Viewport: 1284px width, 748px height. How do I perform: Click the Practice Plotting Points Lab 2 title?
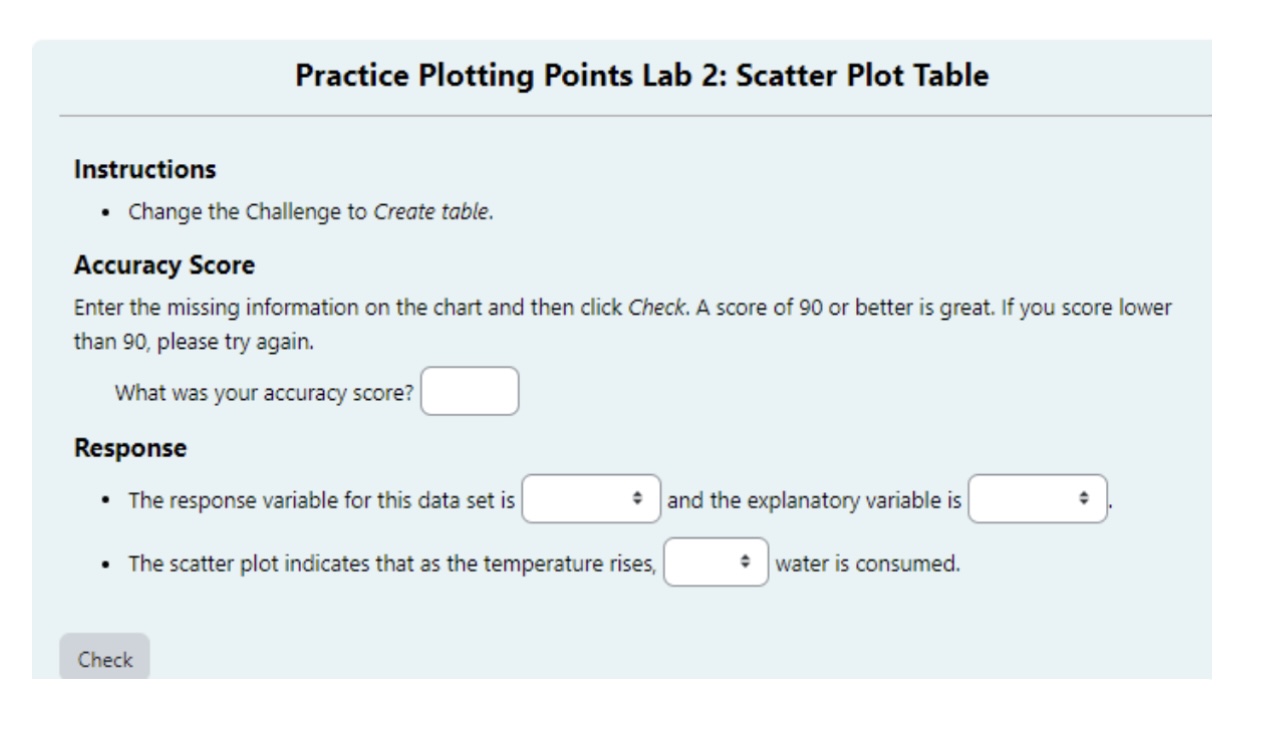click(x=642, y=68)
